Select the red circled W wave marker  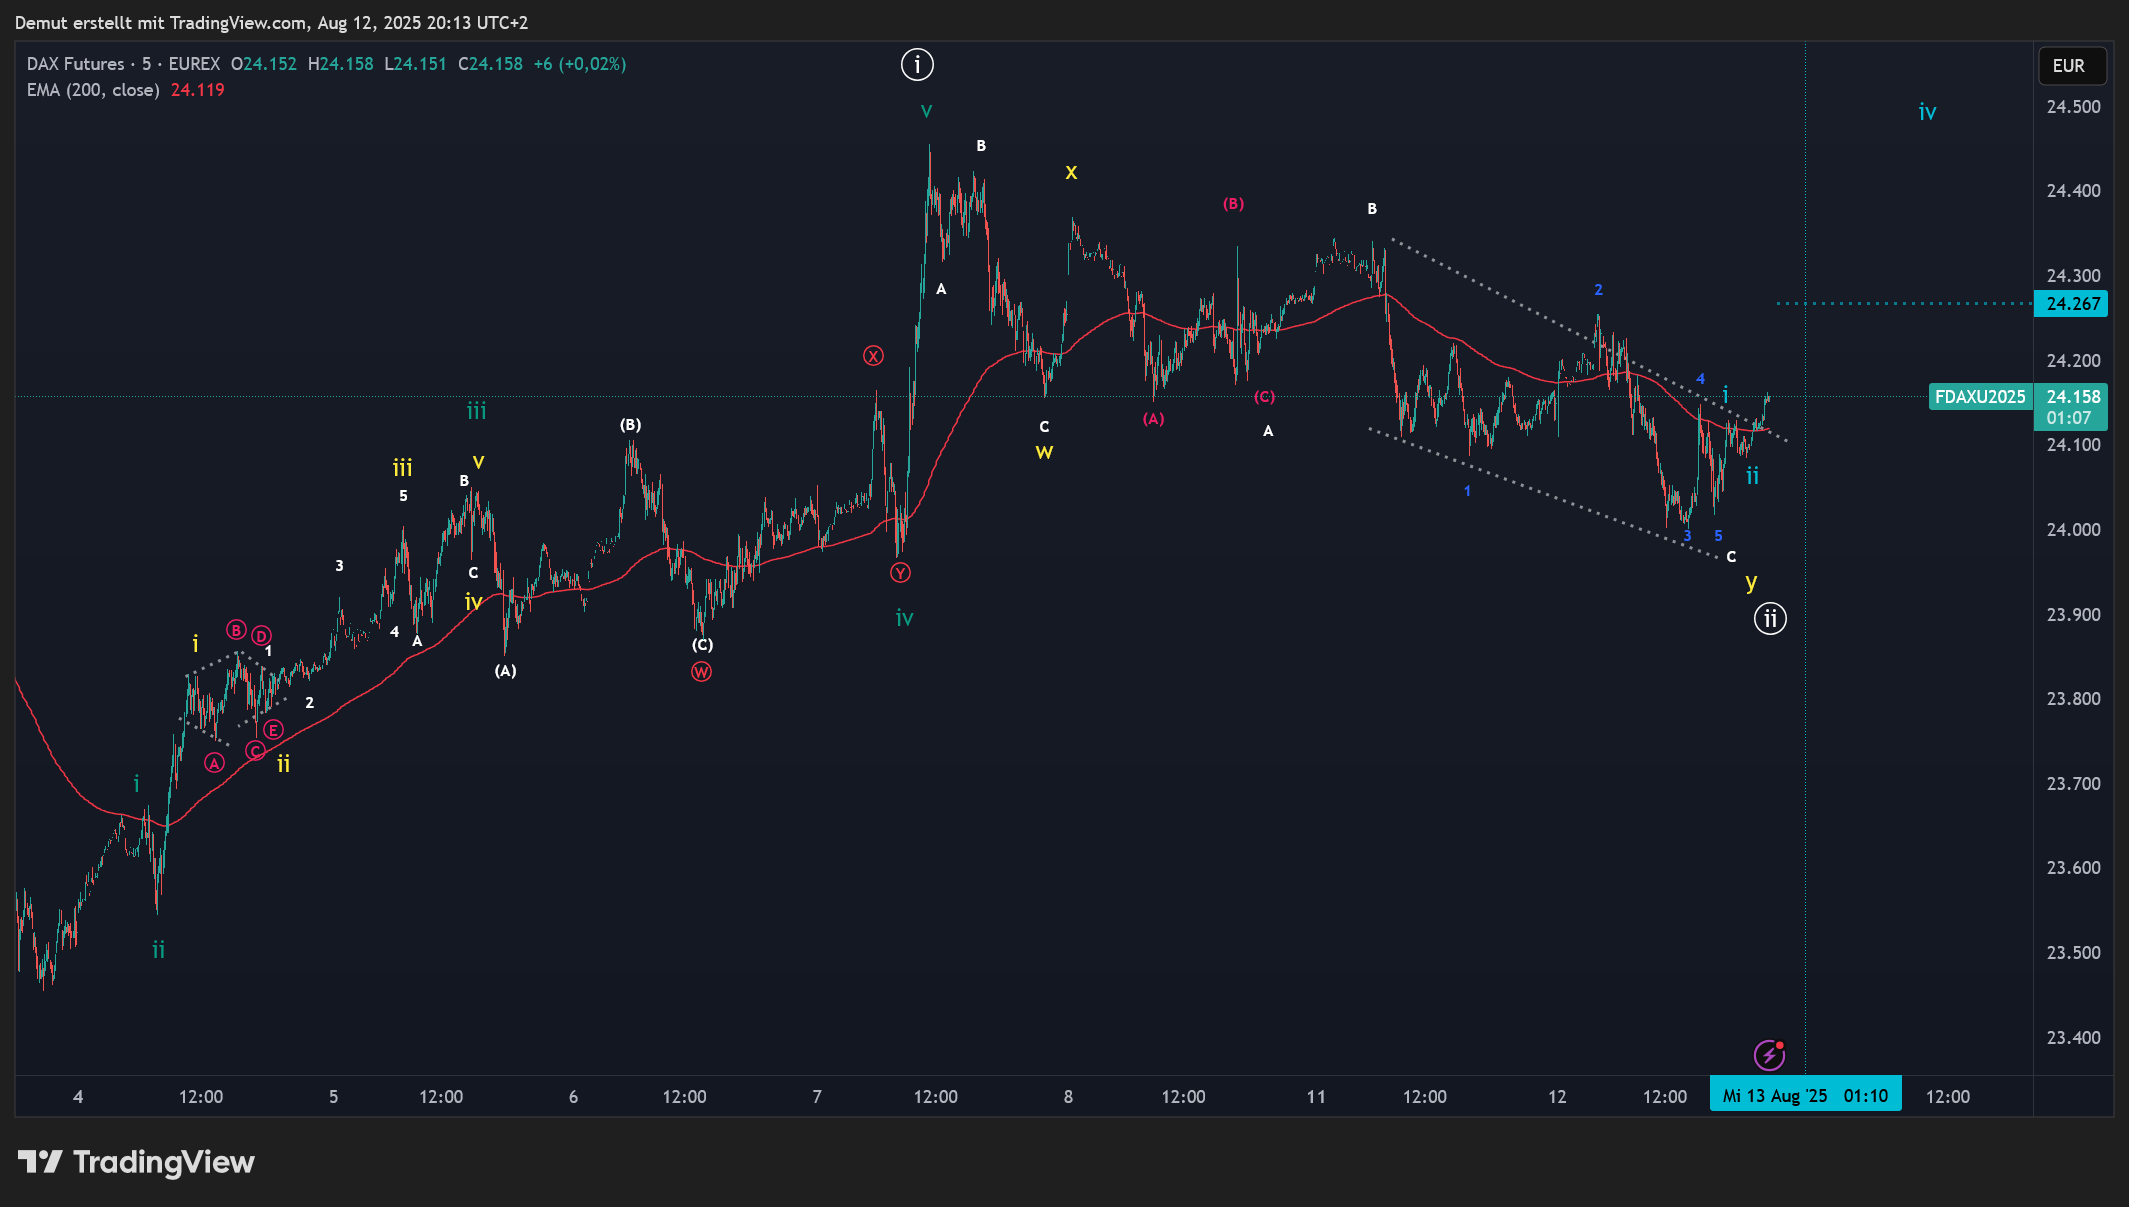point(701,672)
